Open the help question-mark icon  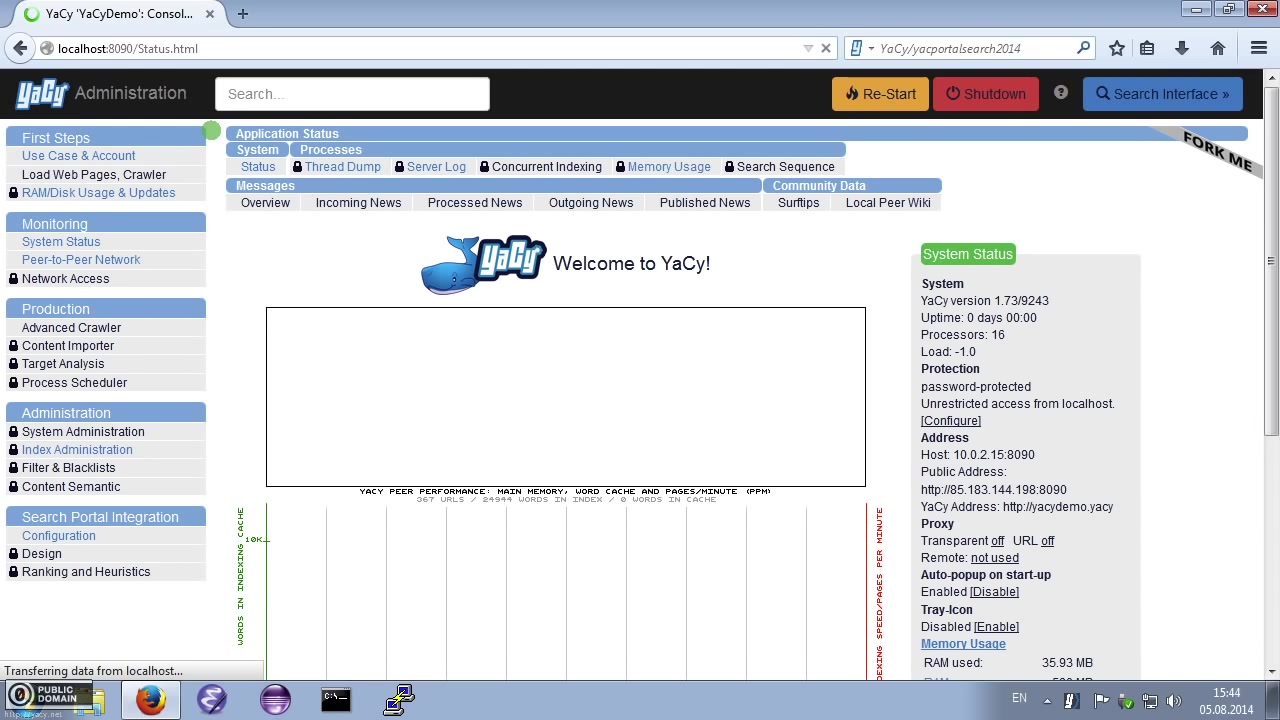[1061, 93]
